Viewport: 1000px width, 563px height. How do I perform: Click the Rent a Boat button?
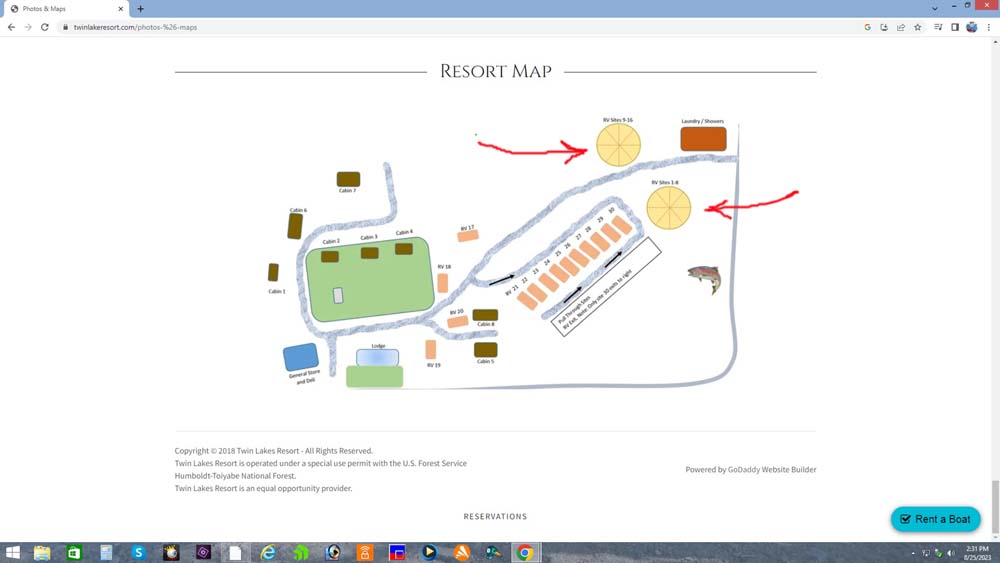(935, 519)
